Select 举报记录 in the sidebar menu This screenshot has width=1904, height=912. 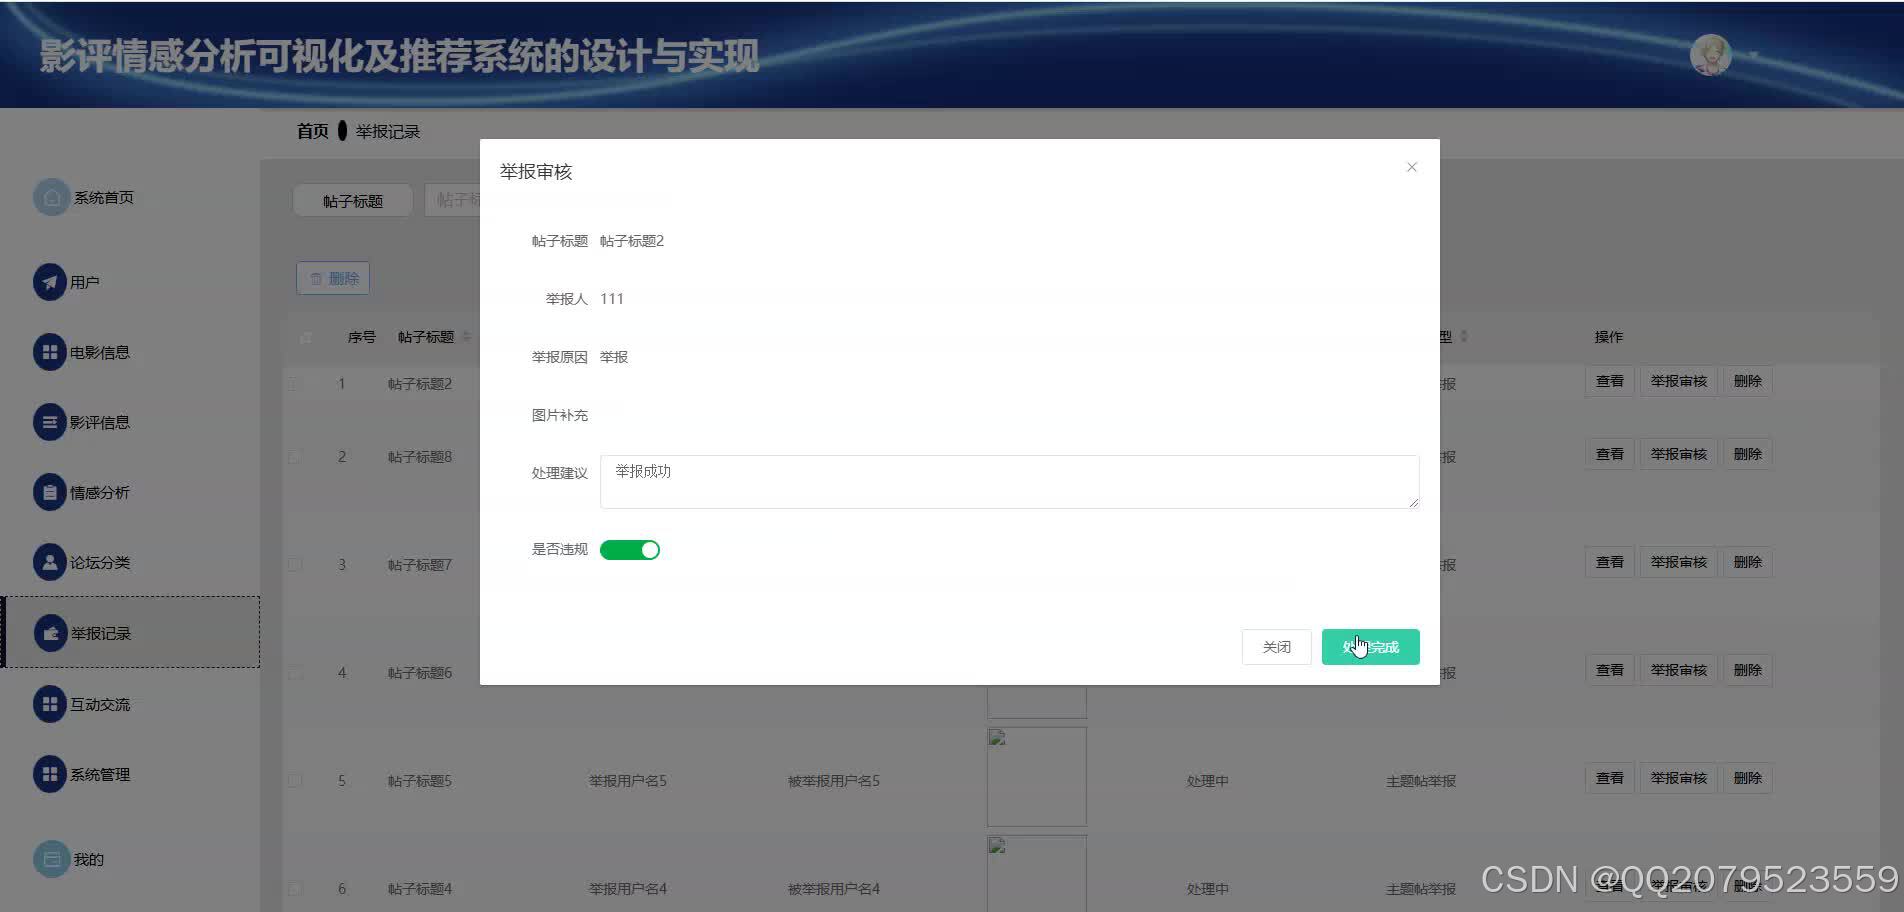(100, 632)
